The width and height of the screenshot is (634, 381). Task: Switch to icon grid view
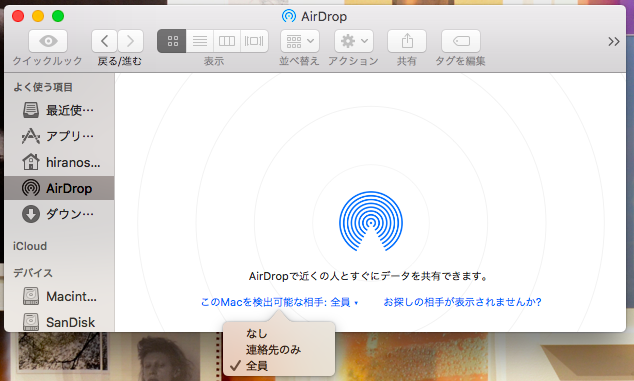[x=172, y=41]
